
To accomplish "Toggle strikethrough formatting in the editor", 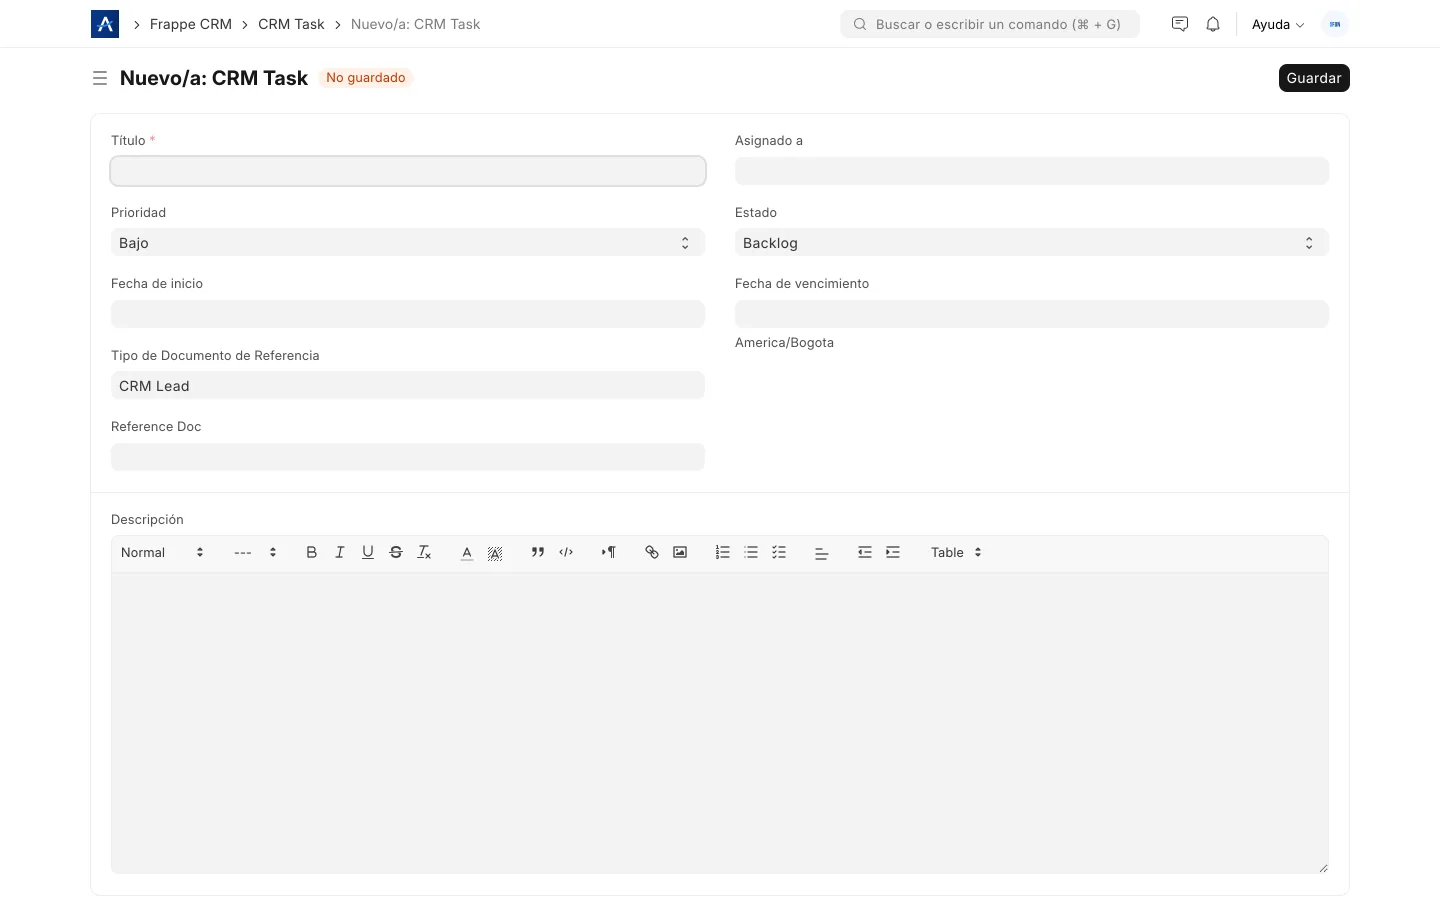I will [x=396, y=552].
